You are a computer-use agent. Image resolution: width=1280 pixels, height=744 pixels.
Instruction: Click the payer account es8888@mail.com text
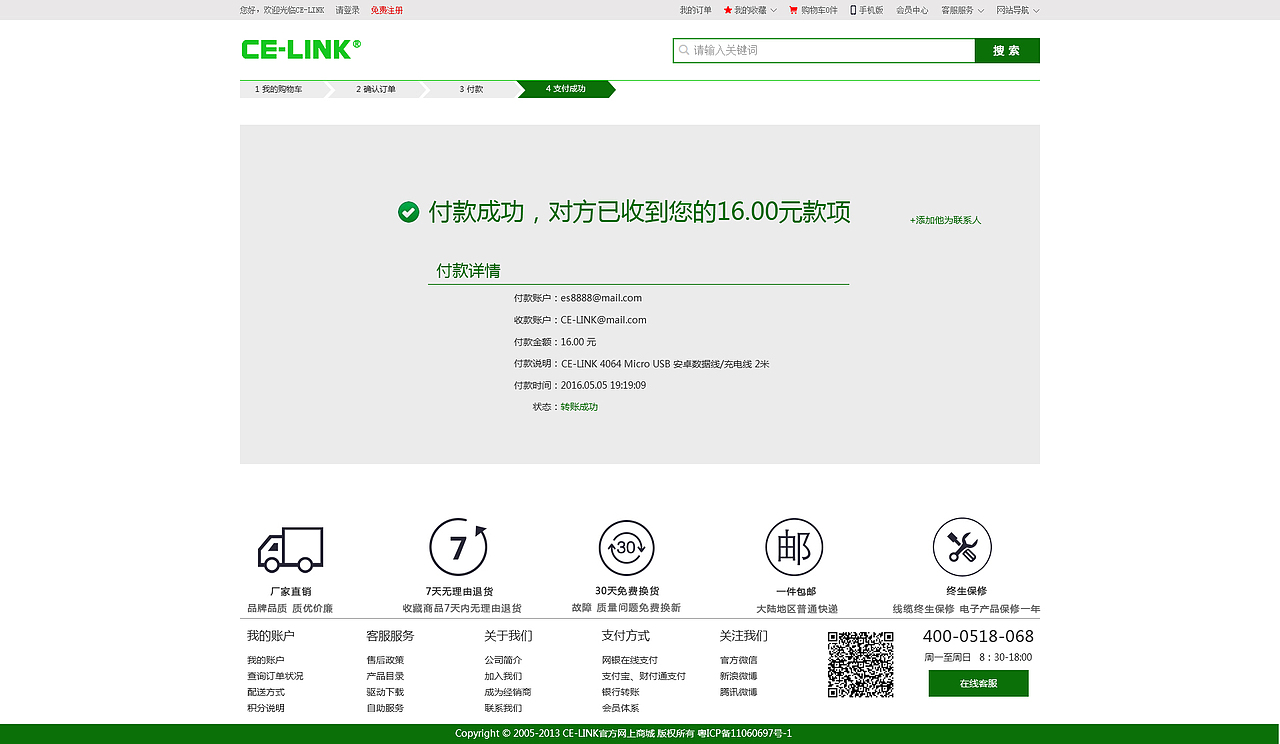pos(601,298)
